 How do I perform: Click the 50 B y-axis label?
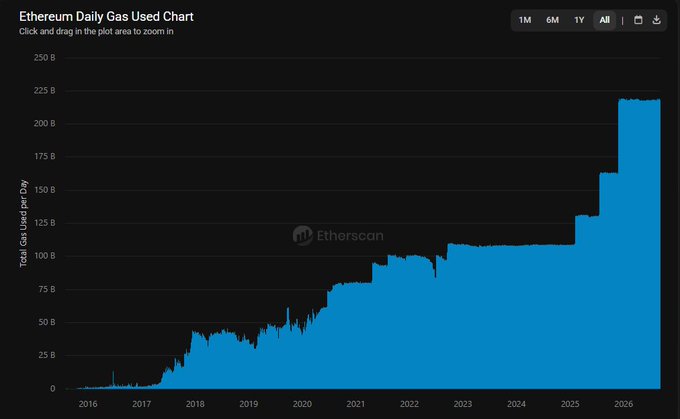coord(47,322)
